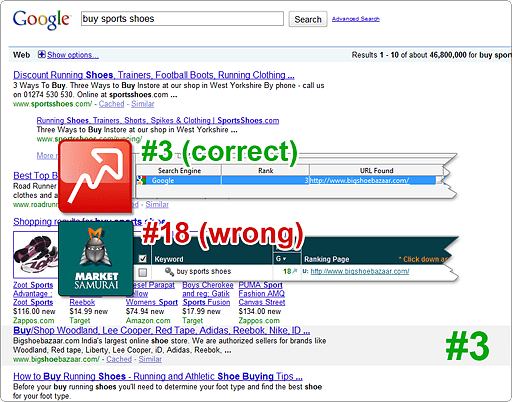Click the search box containing buy sports shoes
The height and width of the screenshot is (402, 512).
point(182,19)
